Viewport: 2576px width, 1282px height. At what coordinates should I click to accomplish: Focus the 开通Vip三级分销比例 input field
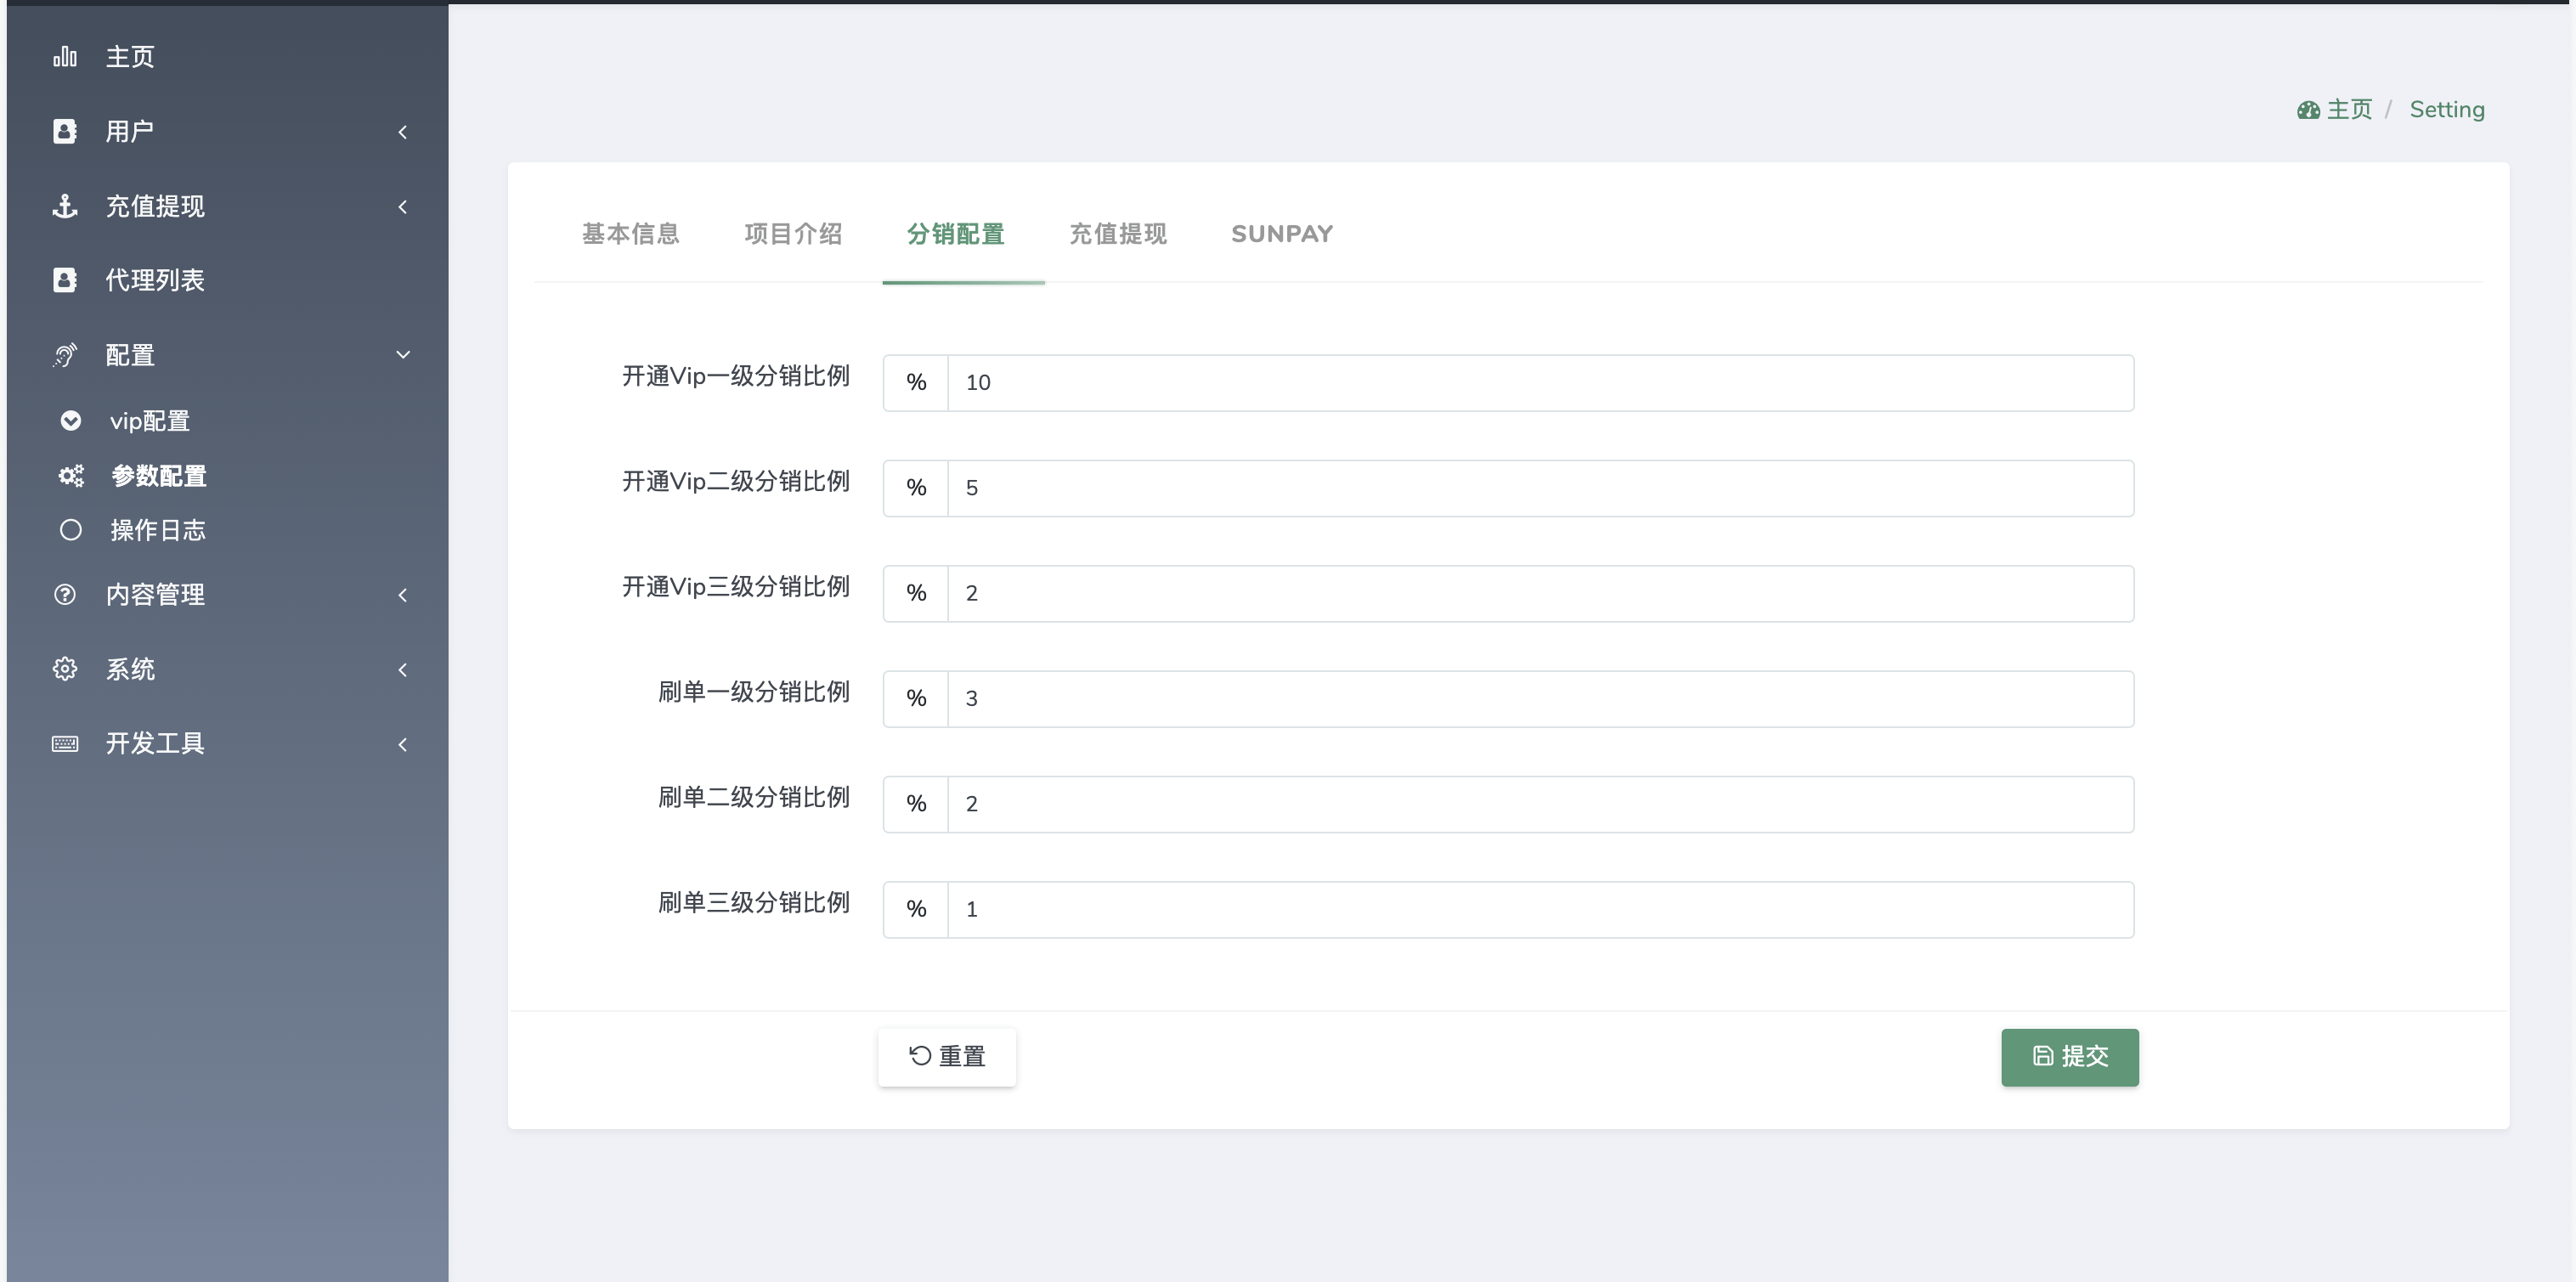pyautogui.click(x=1540, y=594)
